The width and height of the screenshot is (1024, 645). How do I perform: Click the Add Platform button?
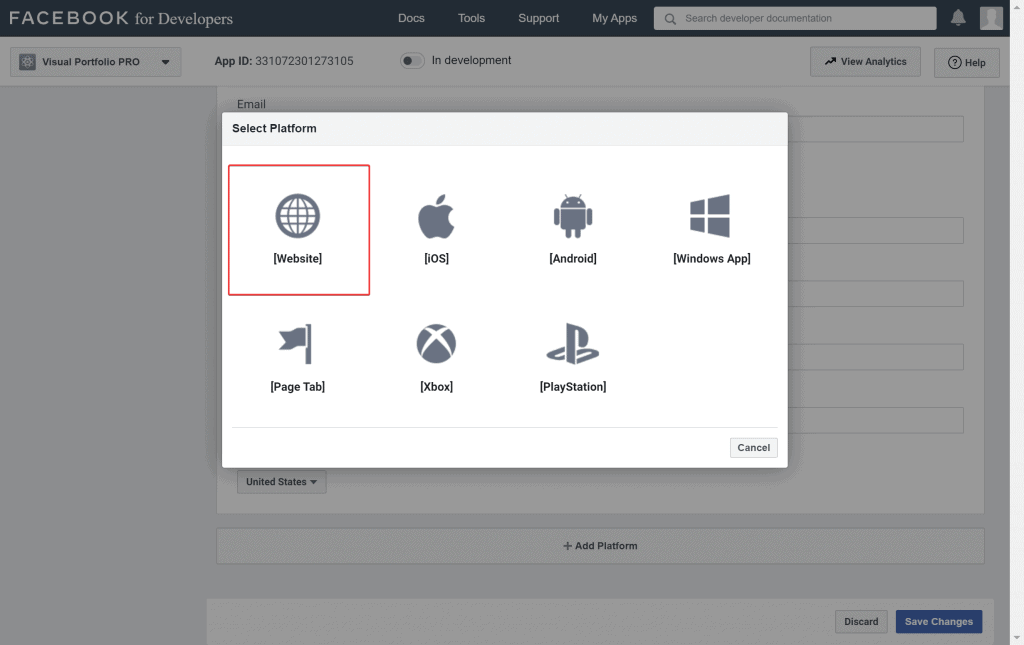(600, 546)
